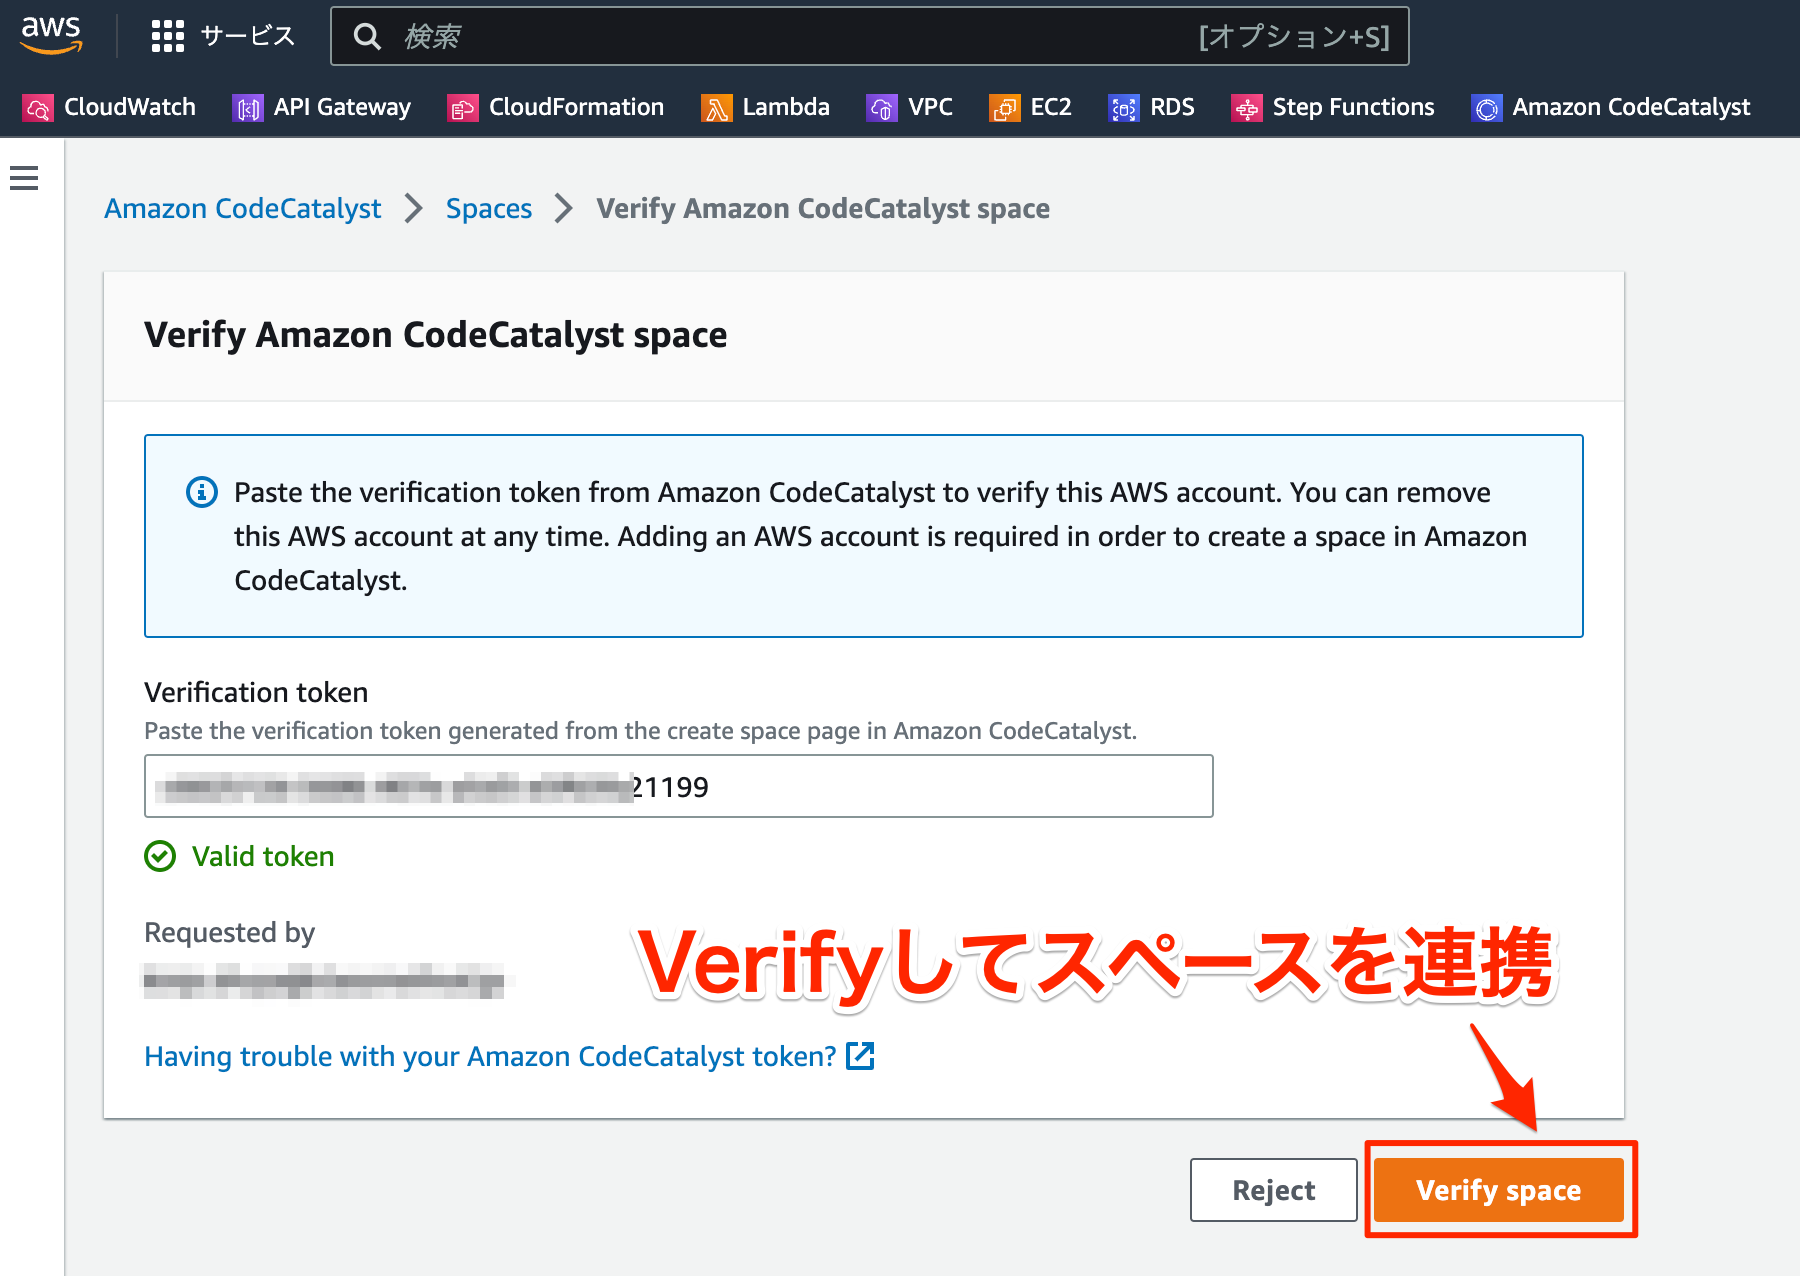Open the external link icon beside token help
The width and height of the screenshot is (1800, 1276).
pyautogui.click(x=860, y=1056)
